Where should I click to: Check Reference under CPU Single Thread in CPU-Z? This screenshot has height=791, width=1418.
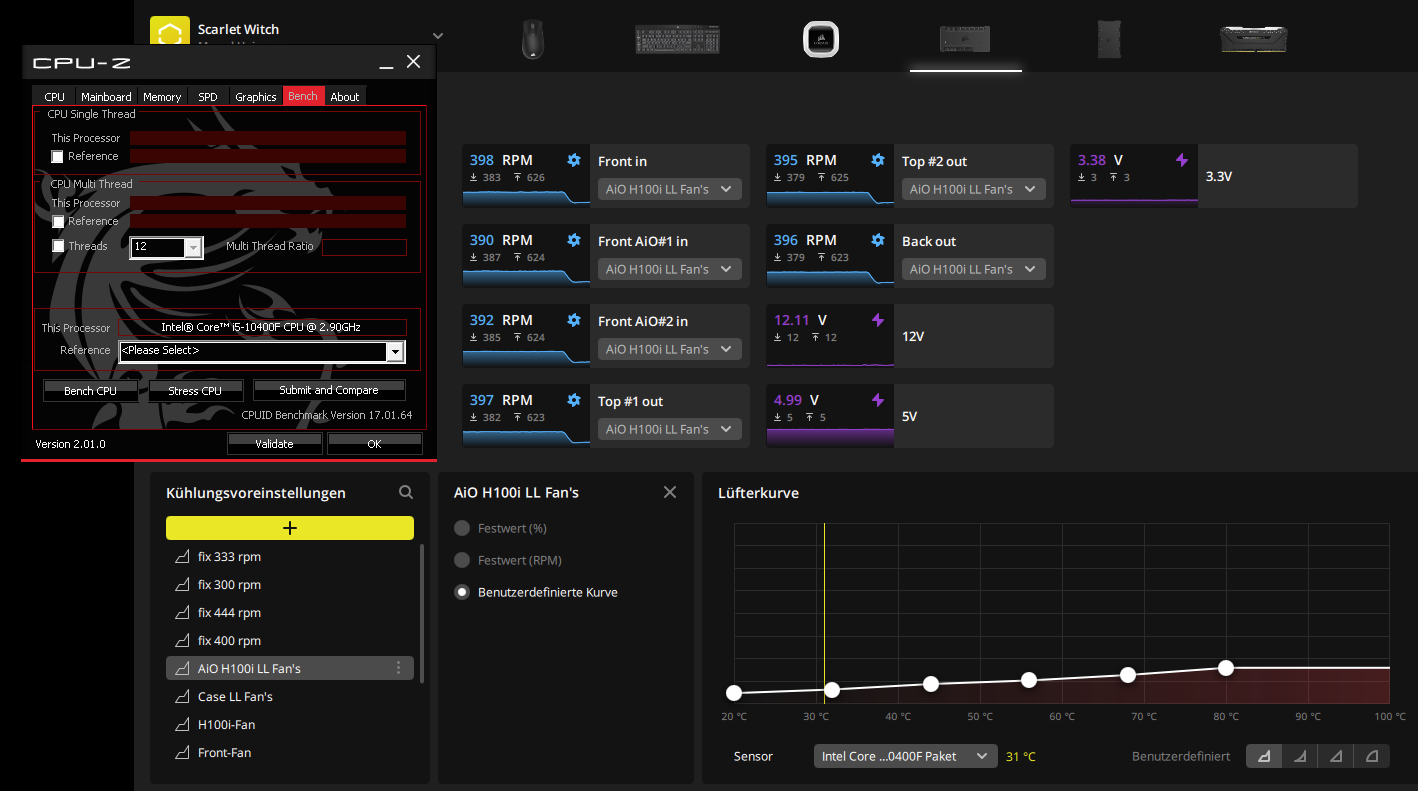click(x=58, y=156)
